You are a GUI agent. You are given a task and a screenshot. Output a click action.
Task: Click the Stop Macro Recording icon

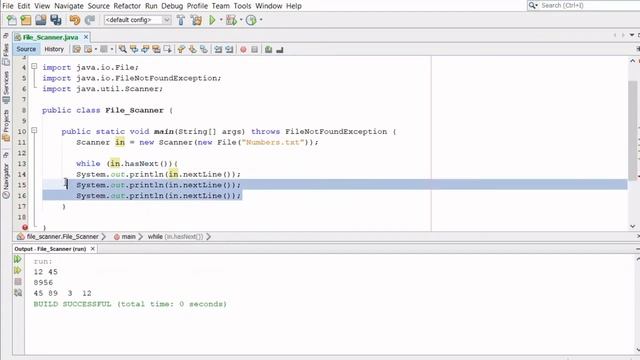[x=255, y=49]
